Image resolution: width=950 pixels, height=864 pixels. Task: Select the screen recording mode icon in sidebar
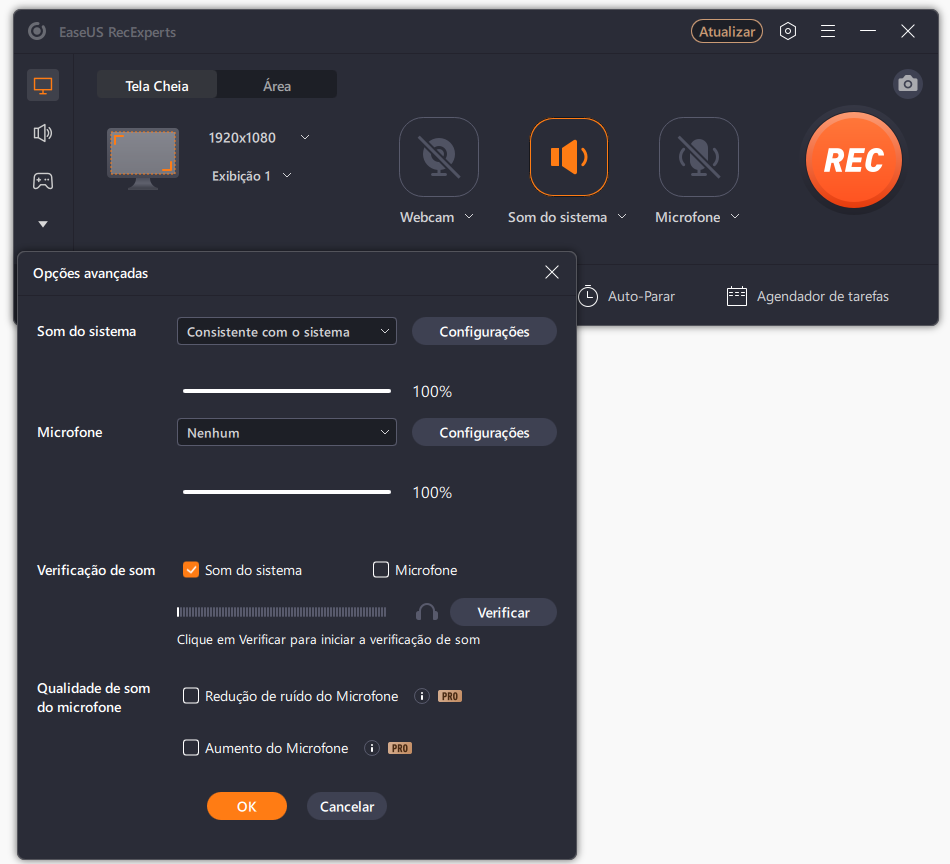pyautogui.click(x=43, y=85)
